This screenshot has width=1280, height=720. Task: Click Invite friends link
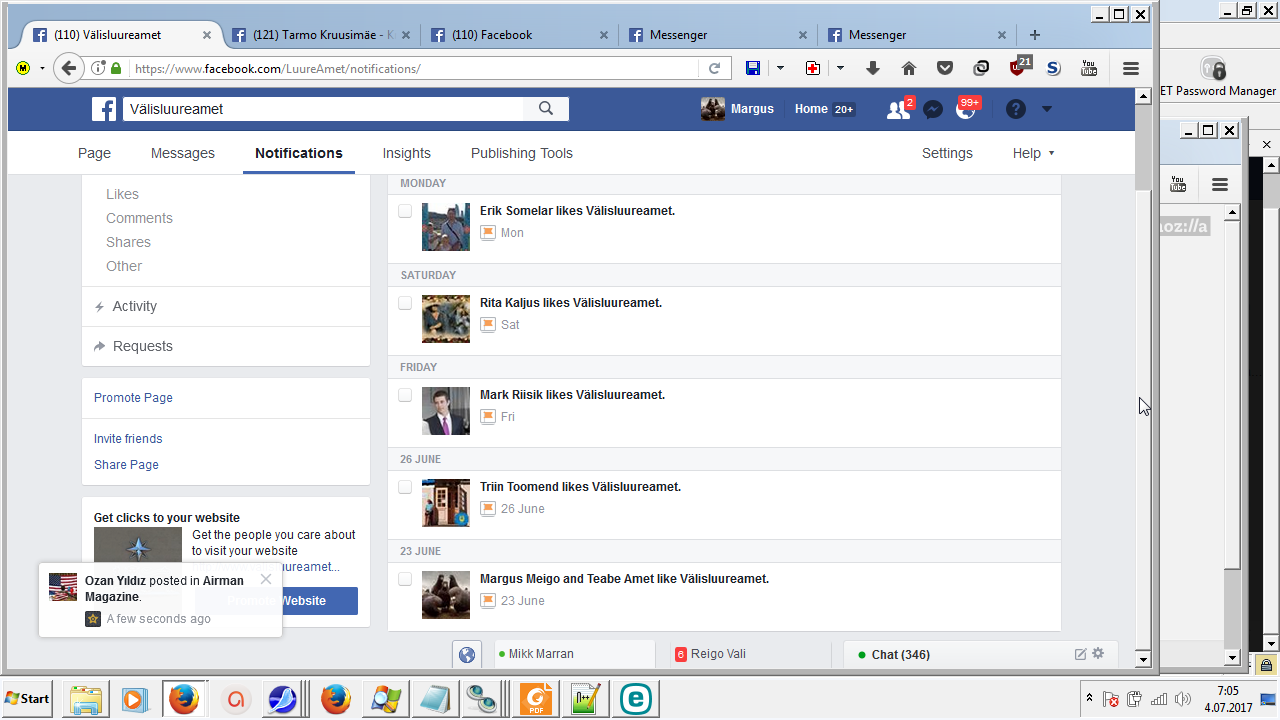pos(128,439)
